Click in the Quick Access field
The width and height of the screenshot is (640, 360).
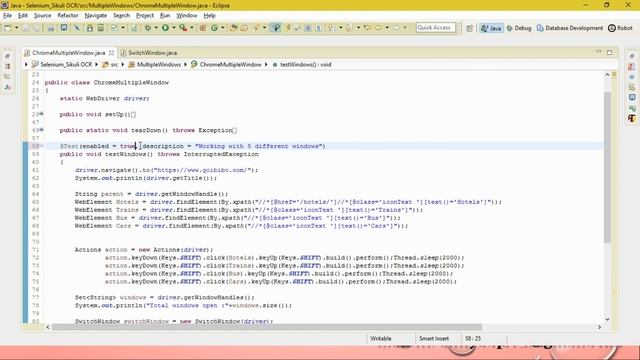tap(436, 28)
